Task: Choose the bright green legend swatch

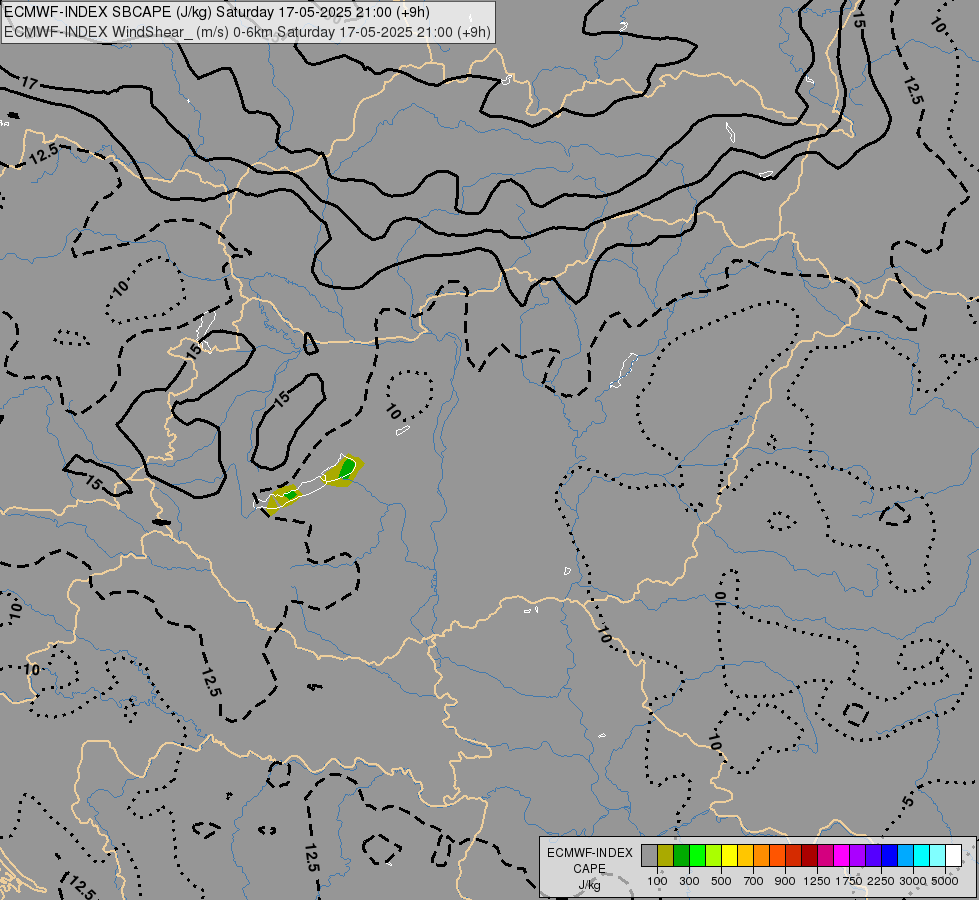Action: click(x=697, y=855)
